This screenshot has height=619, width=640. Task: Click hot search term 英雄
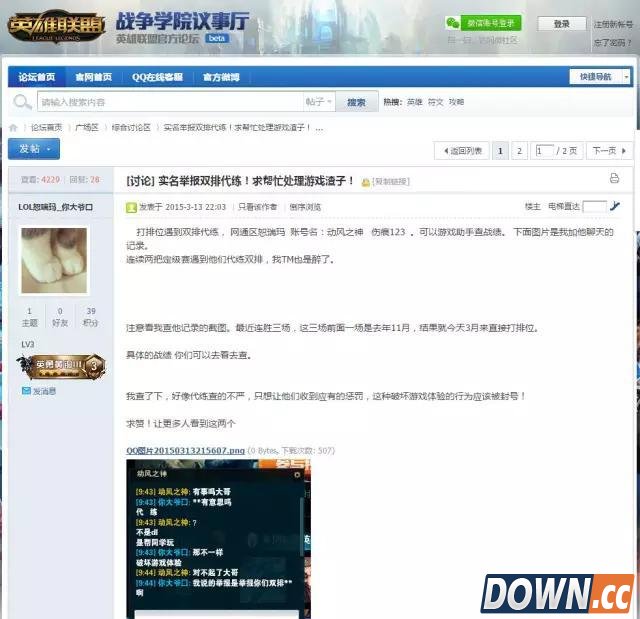(415, 102)
